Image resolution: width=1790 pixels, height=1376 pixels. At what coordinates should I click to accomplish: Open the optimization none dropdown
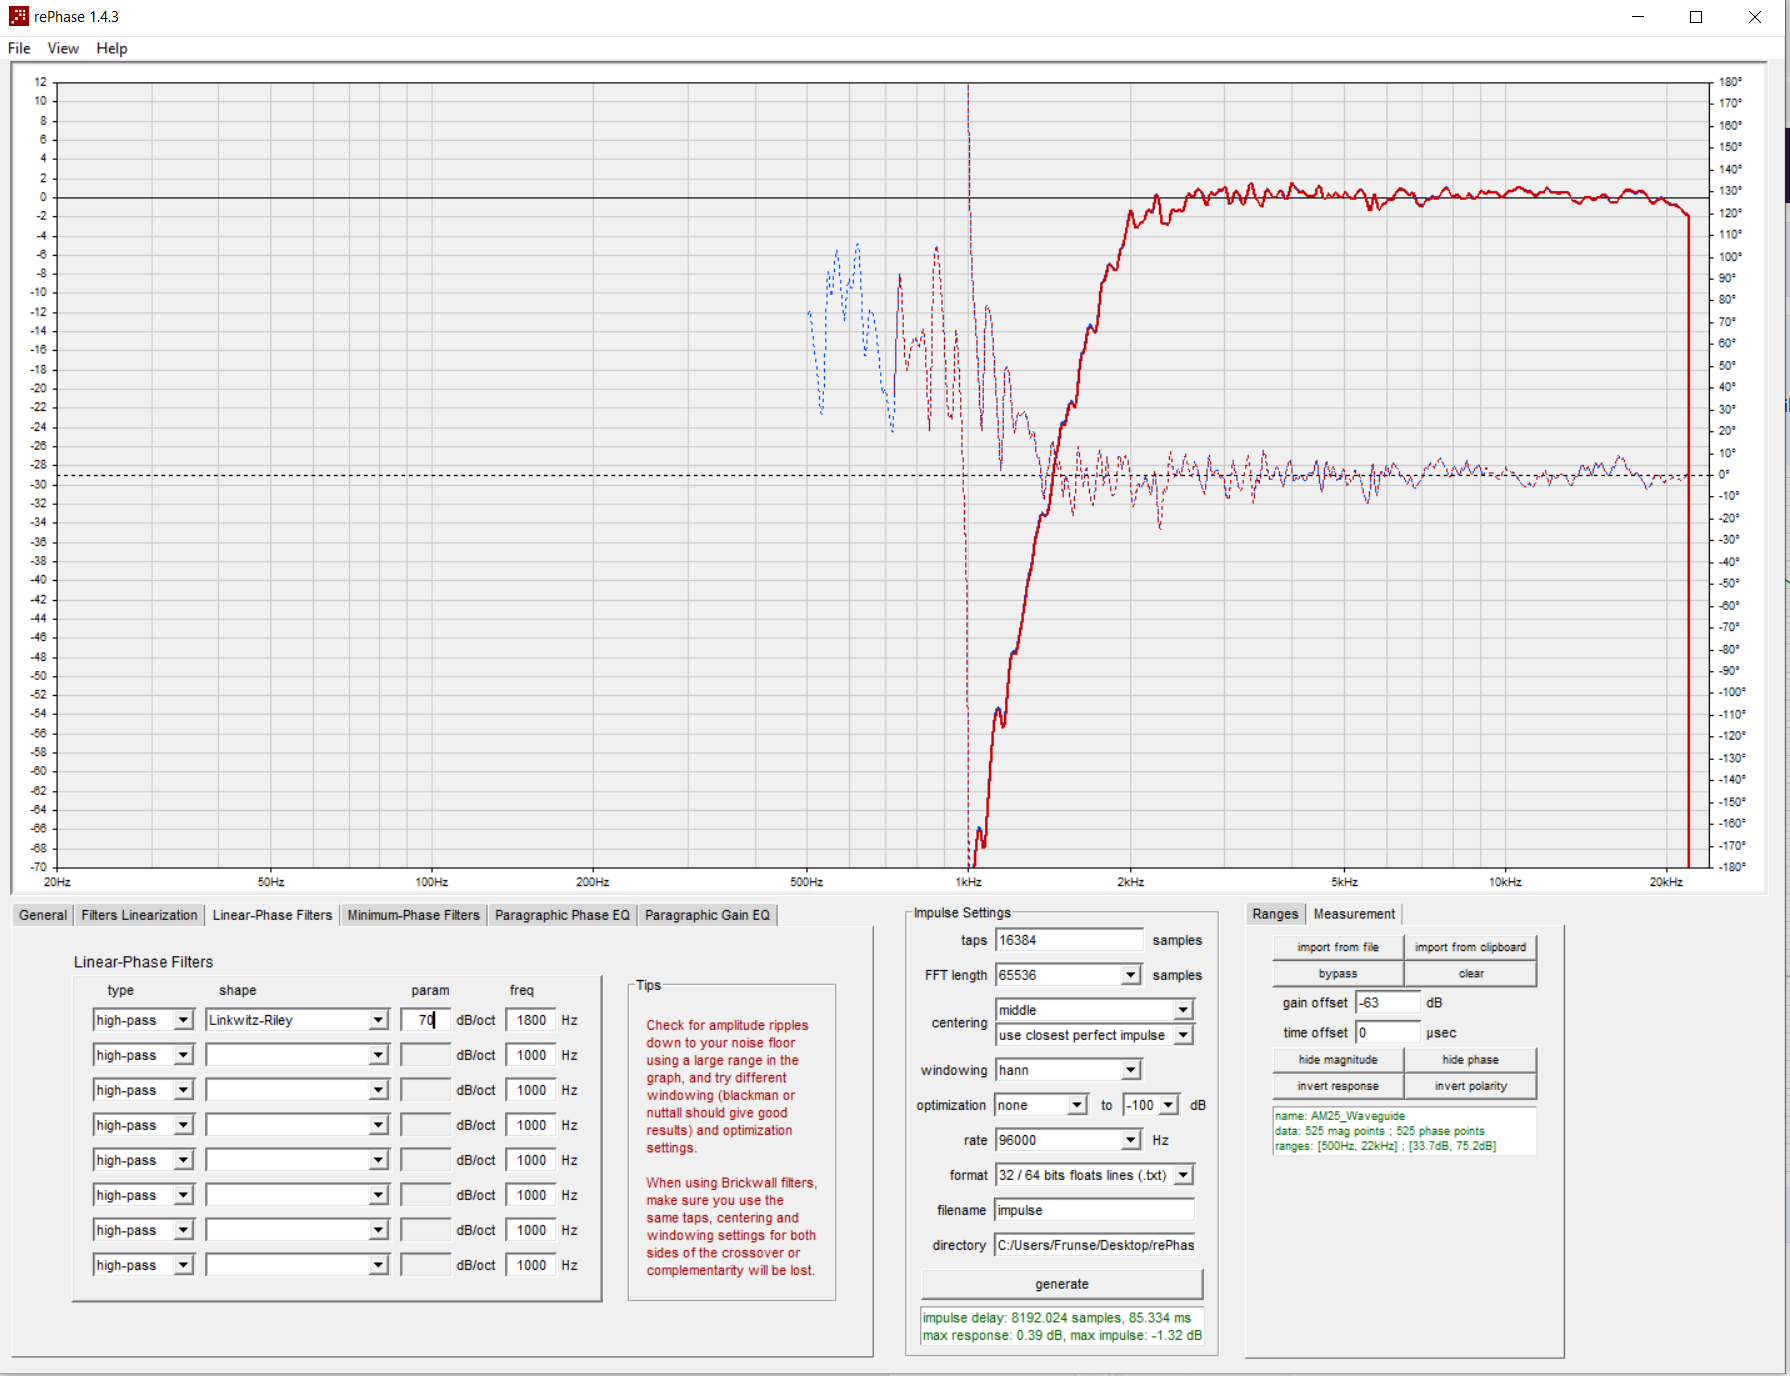coord(1076,1105)
